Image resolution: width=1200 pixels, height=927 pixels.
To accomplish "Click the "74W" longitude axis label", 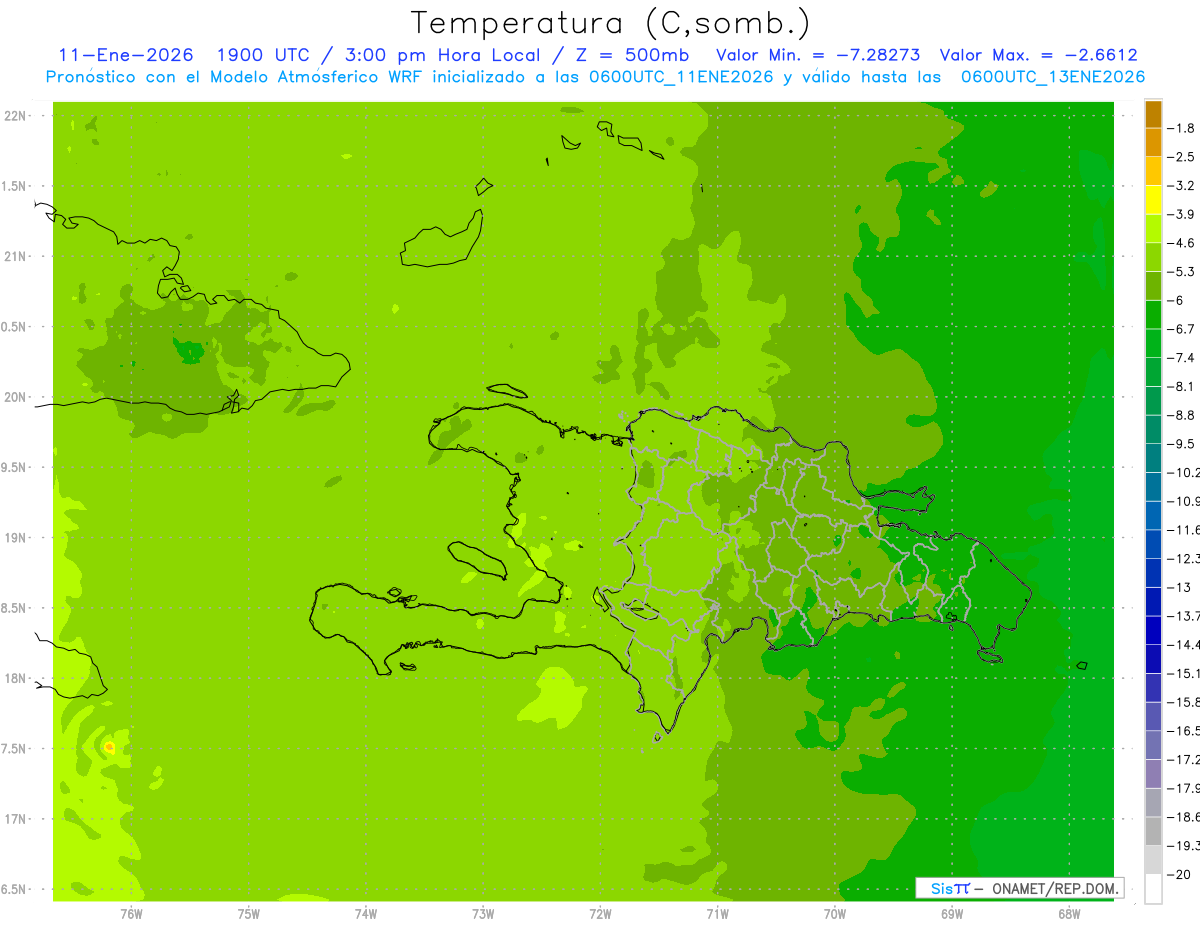I will point(365,913).
